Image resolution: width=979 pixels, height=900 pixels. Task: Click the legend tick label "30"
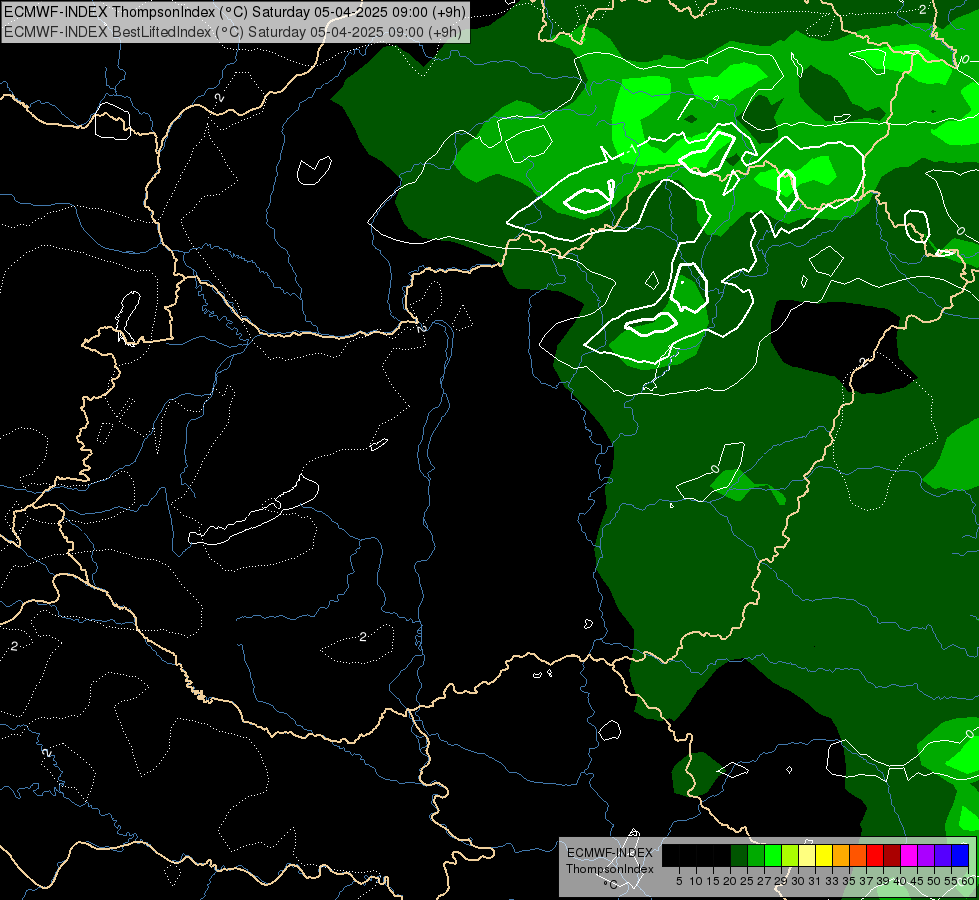[x=799, y=881]
